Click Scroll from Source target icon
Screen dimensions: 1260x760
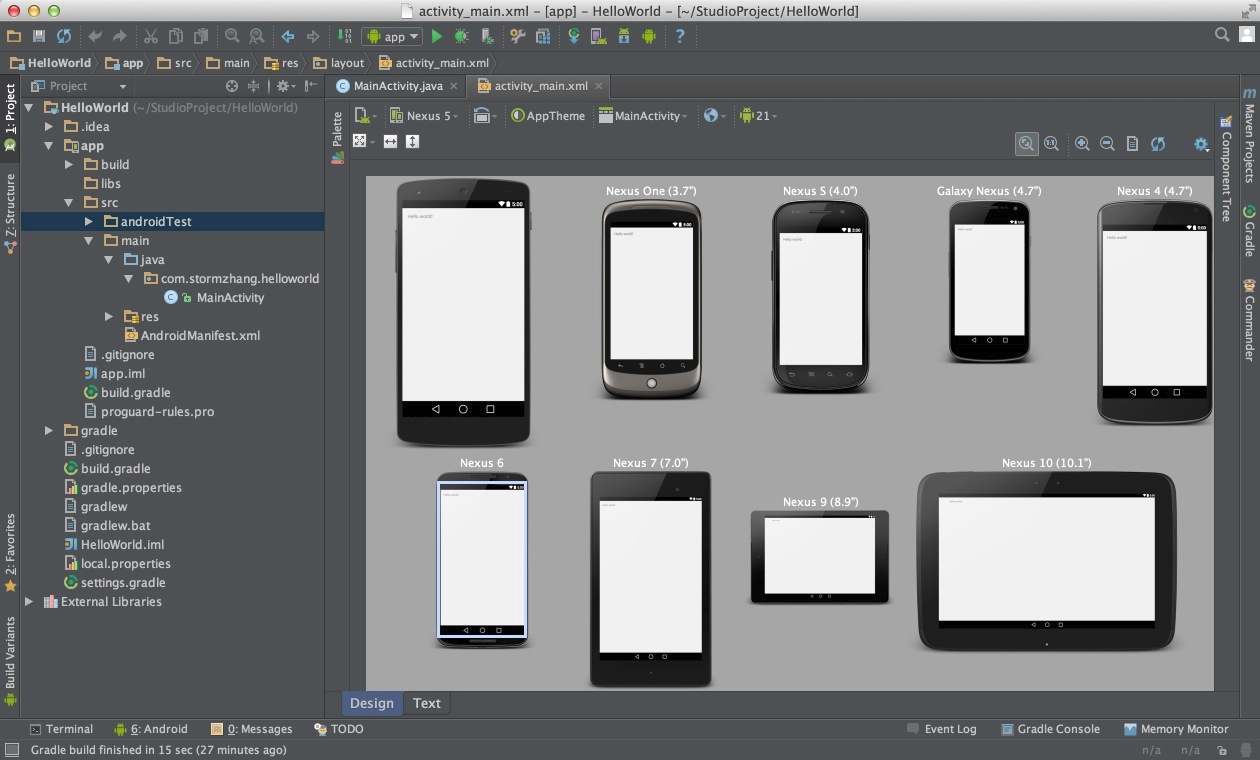click(x=232, y=86)
